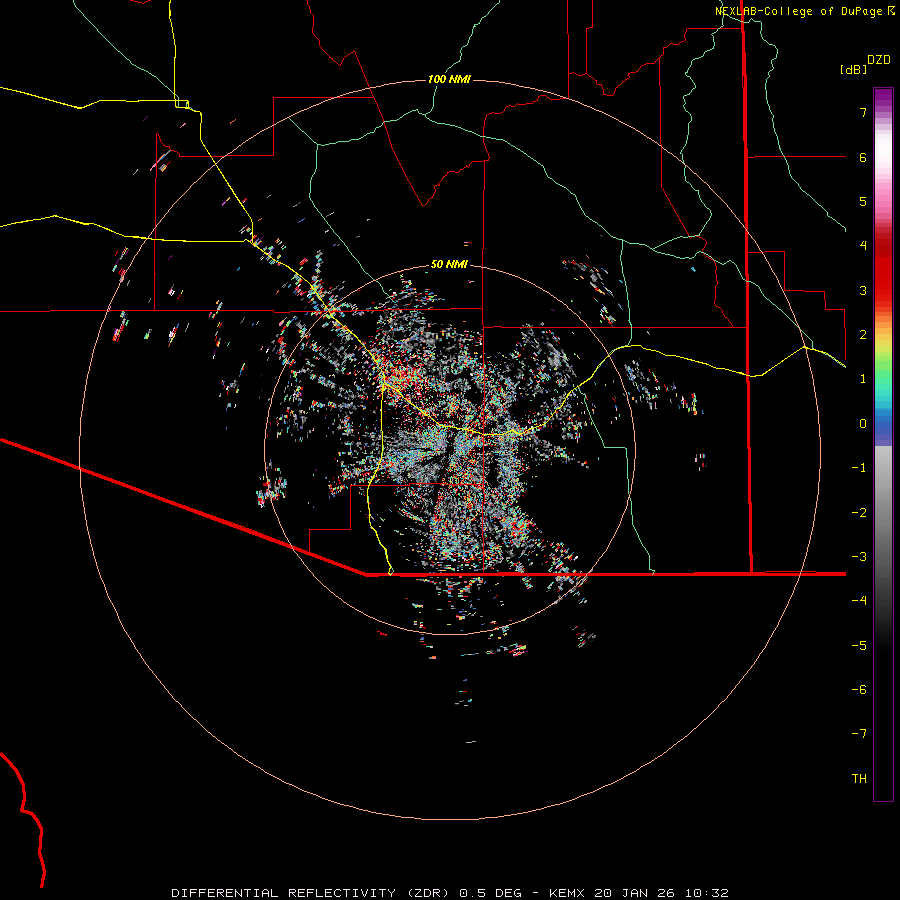Click the 5 value on the scale
900x900 pixels.
(x=863, y=201)
